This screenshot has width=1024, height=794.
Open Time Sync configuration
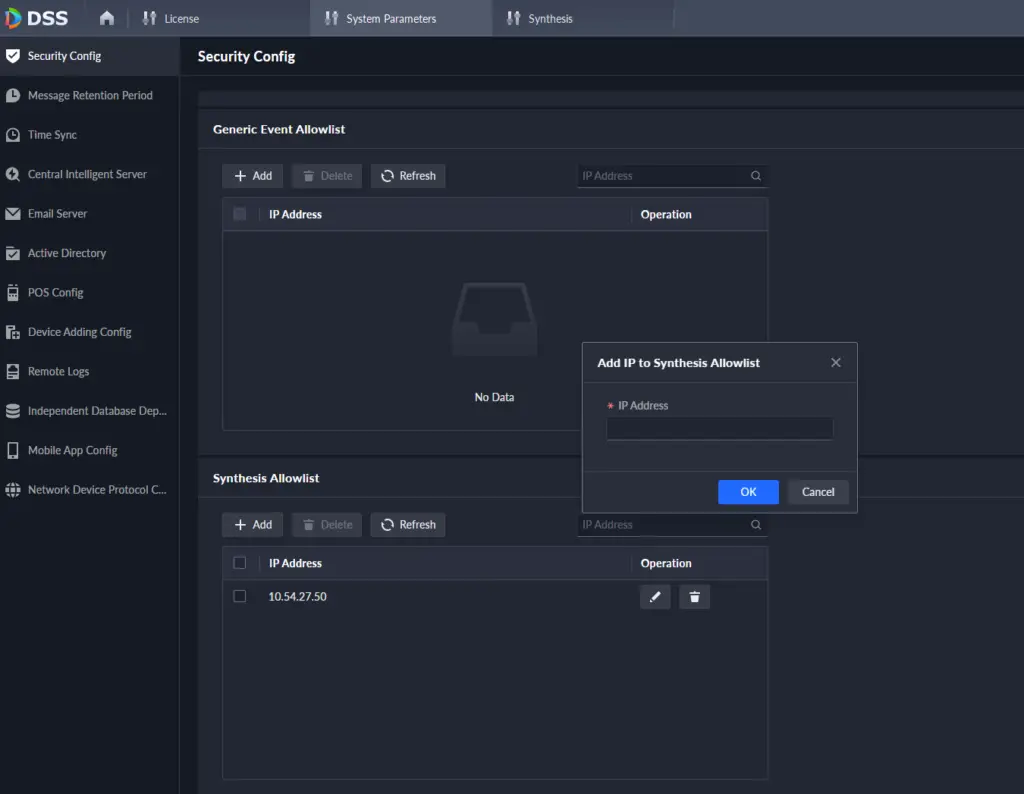[60, 134]
